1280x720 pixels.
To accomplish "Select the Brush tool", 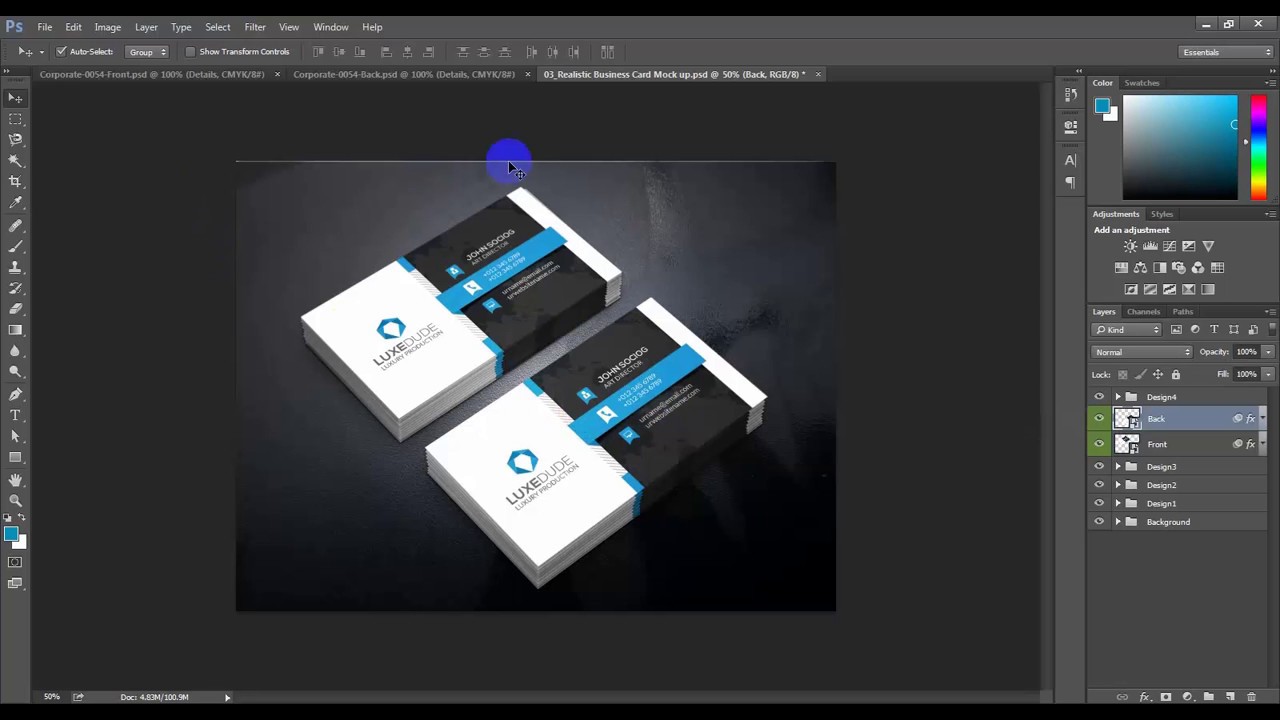I will [15, 246].
